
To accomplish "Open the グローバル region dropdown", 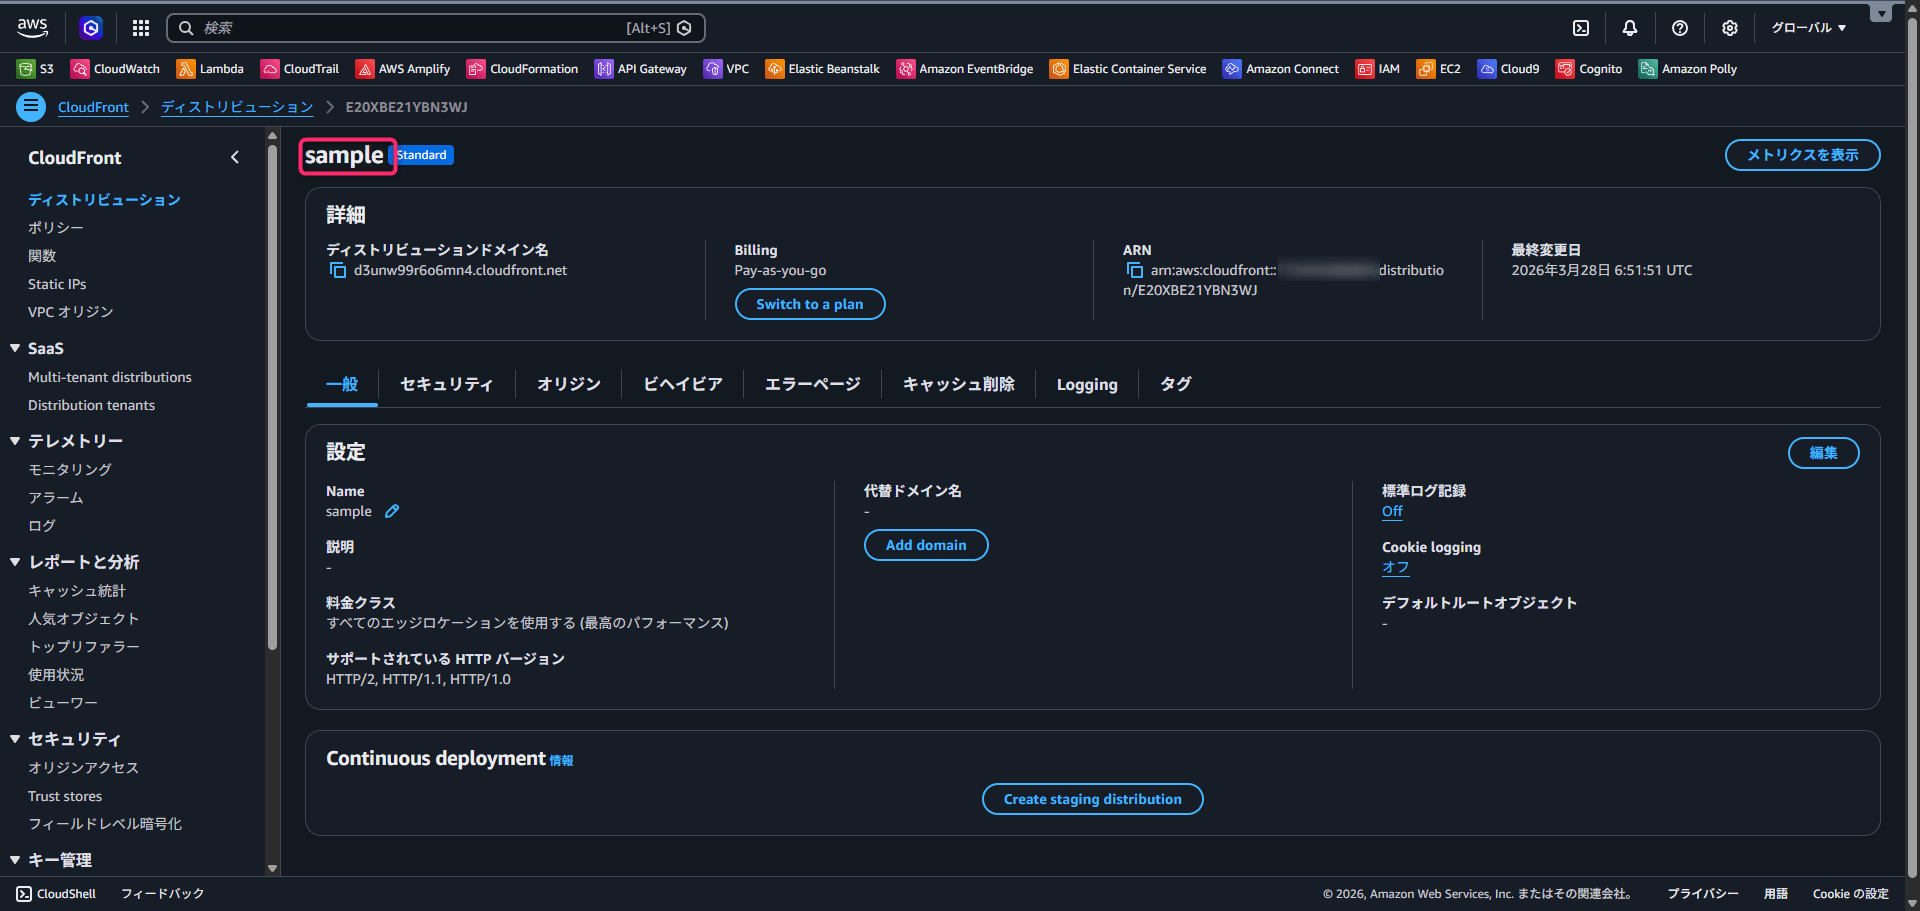I will [1808, 28].
